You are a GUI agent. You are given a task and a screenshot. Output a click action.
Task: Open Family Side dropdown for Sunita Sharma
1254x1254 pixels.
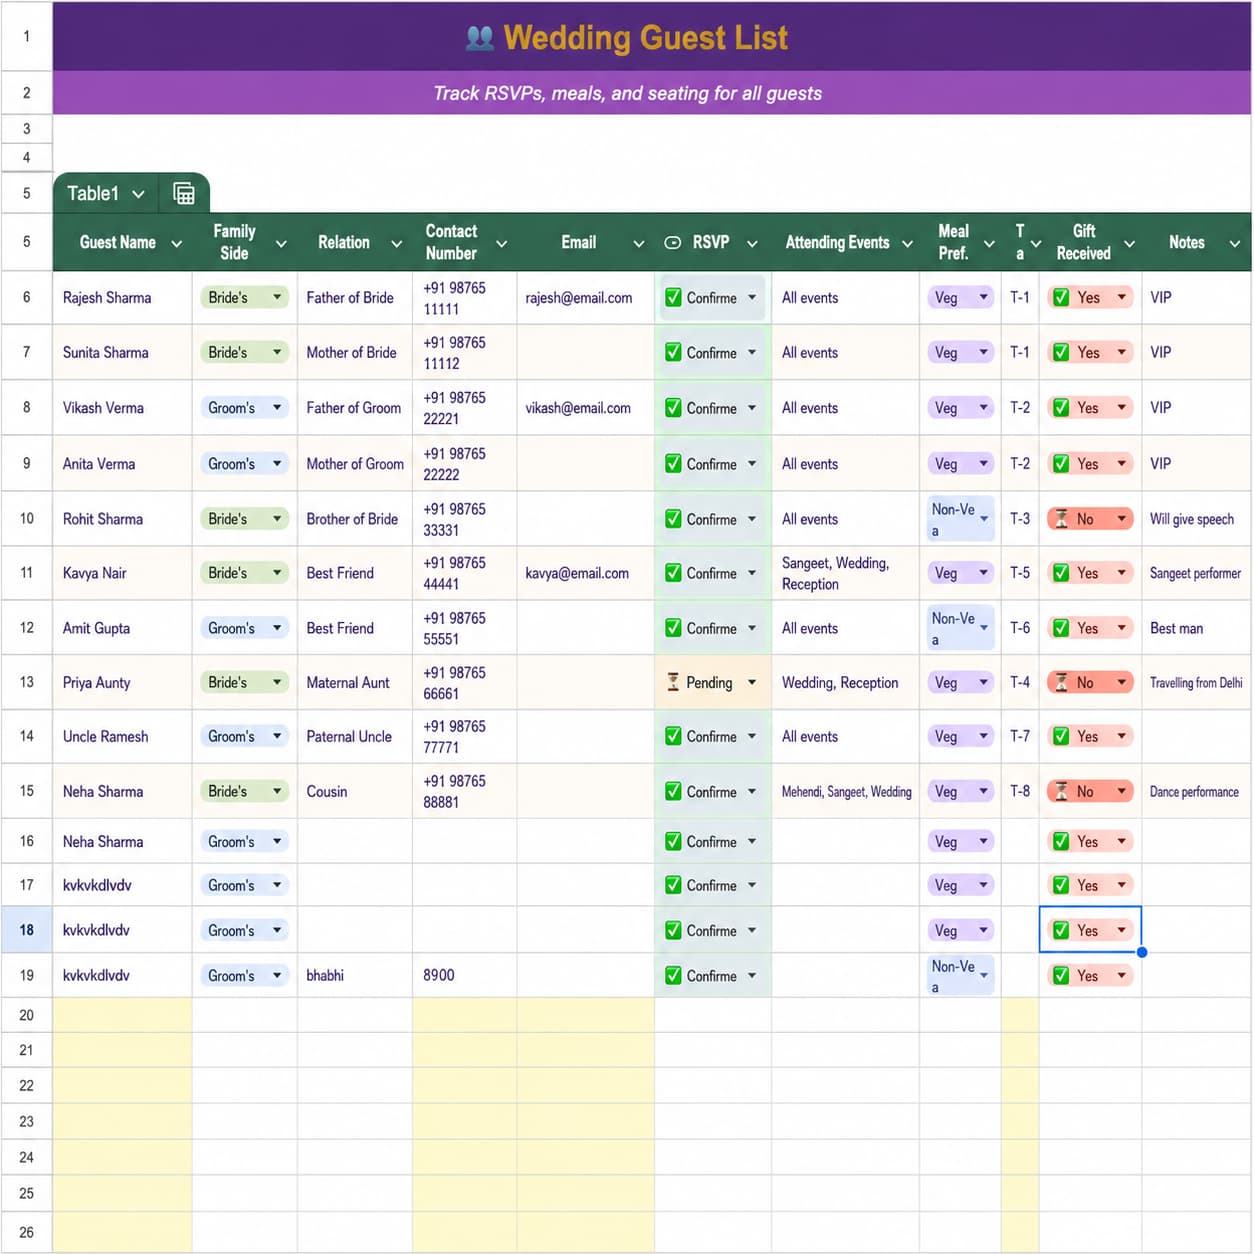[x=277, y=352]
